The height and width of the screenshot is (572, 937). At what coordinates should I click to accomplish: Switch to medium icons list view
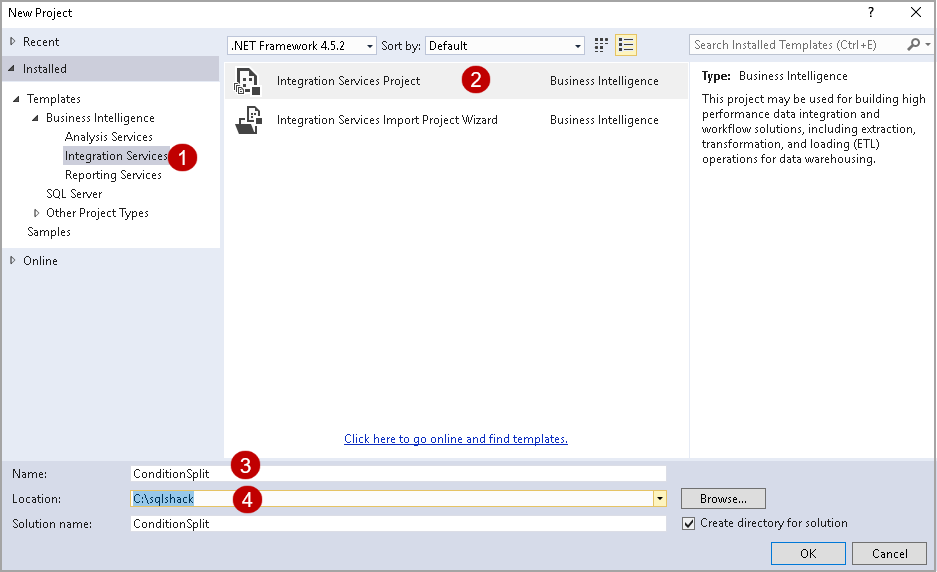click(626, 45)
